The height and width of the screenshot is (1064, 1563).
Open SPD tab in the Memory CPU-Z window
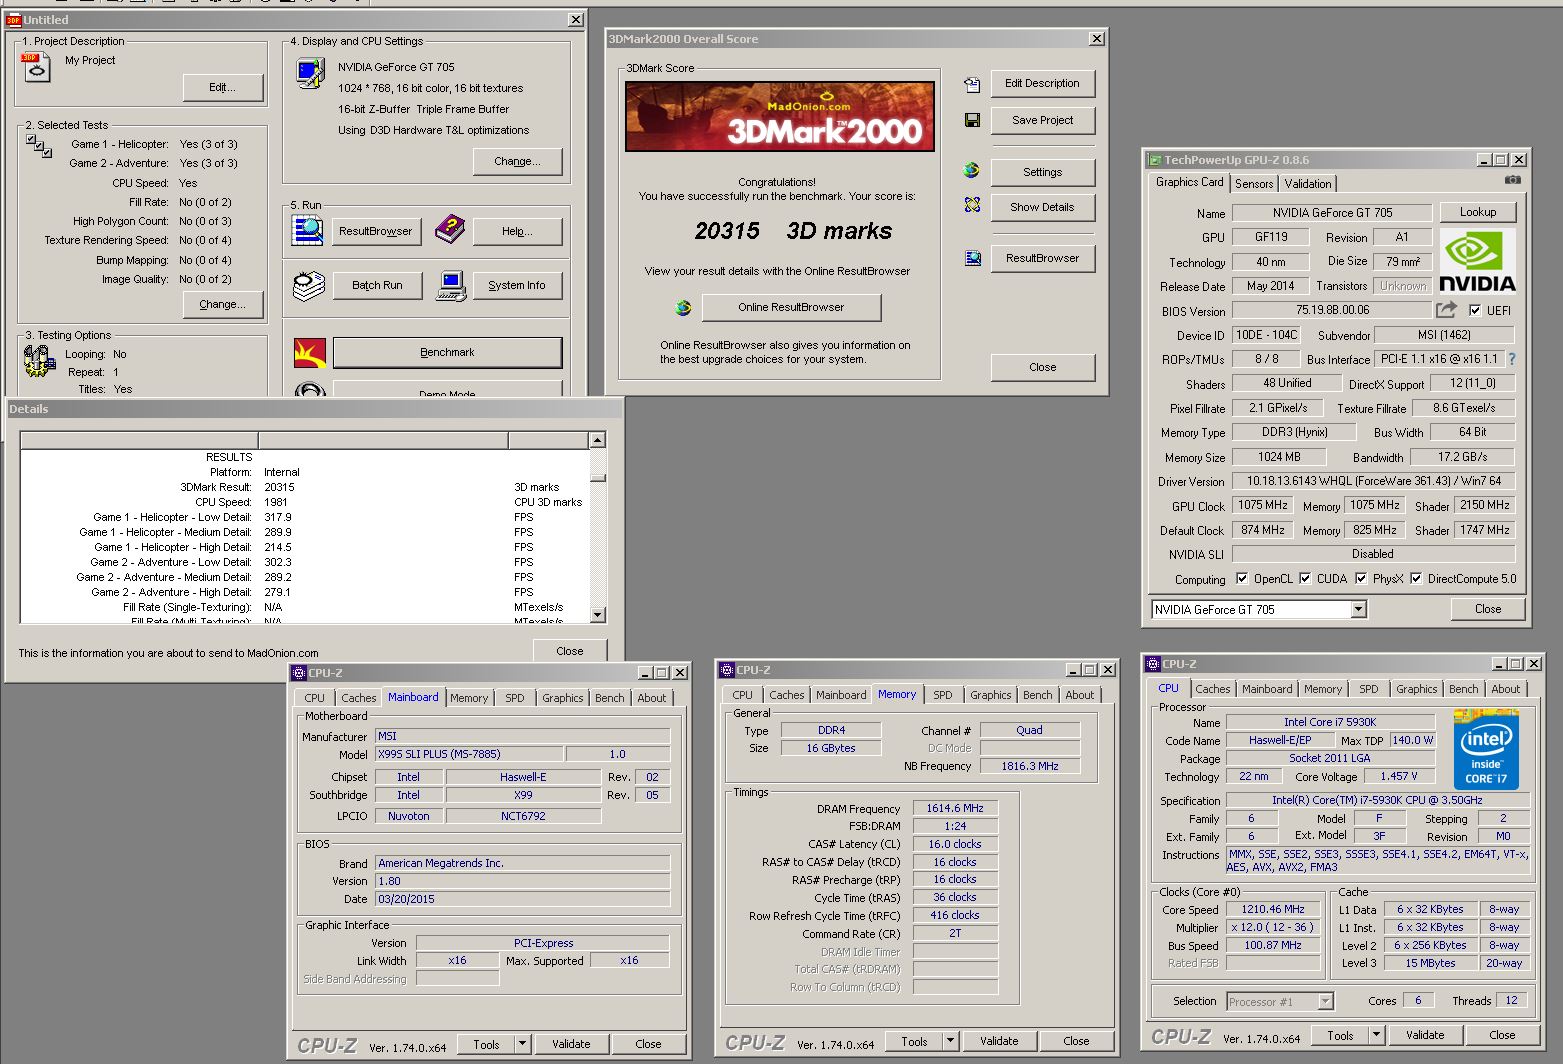pos(943,695)
